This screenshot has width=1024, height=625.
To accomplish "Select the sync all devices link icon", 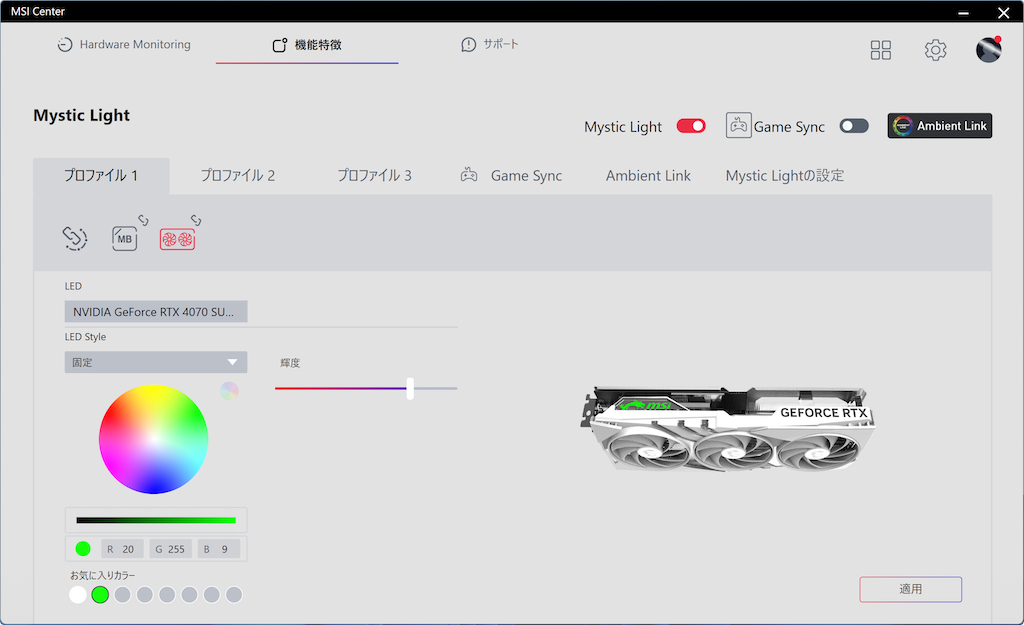I will coord(74,238).
